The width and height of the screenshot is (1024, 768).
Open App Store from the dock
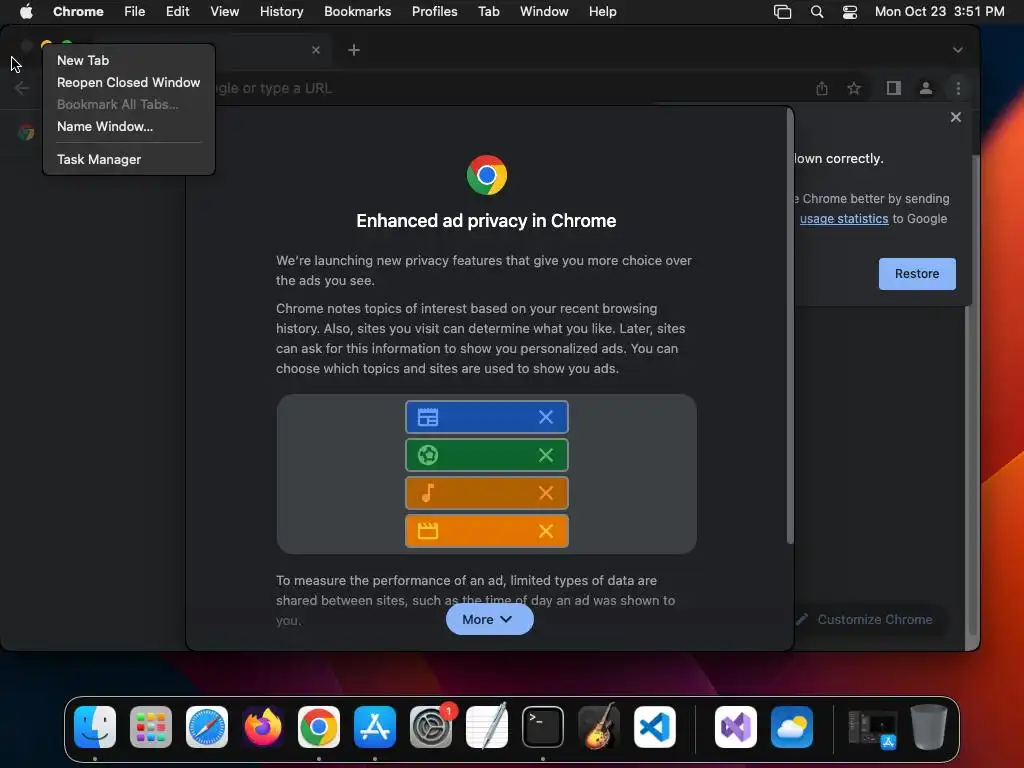375,727
